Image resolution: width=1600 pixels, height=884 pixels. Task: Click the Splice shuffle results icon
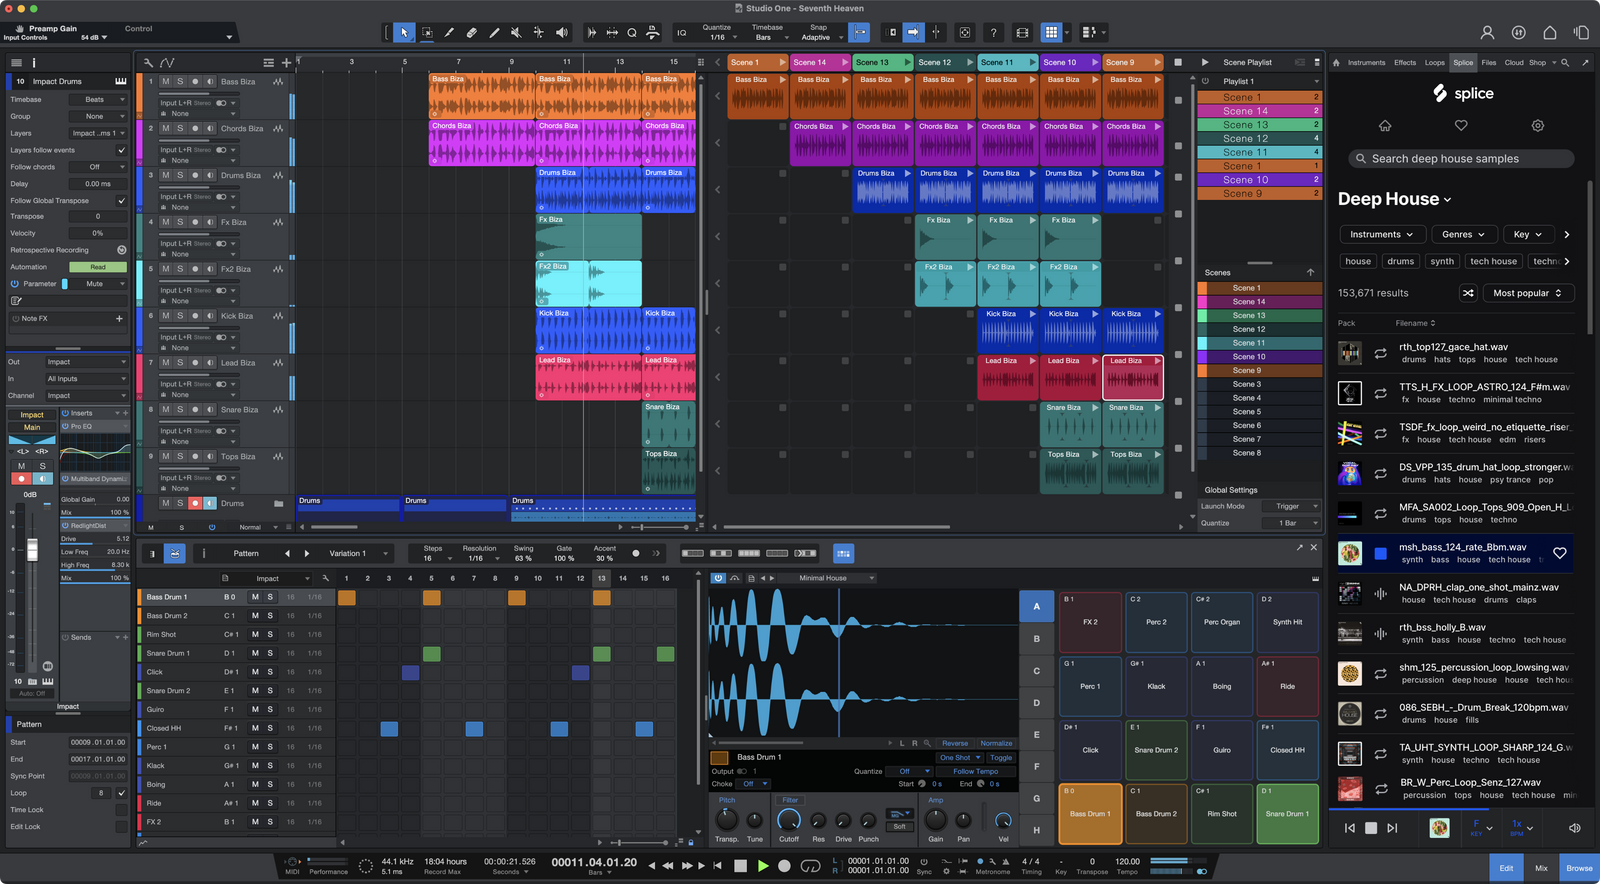1468,293
